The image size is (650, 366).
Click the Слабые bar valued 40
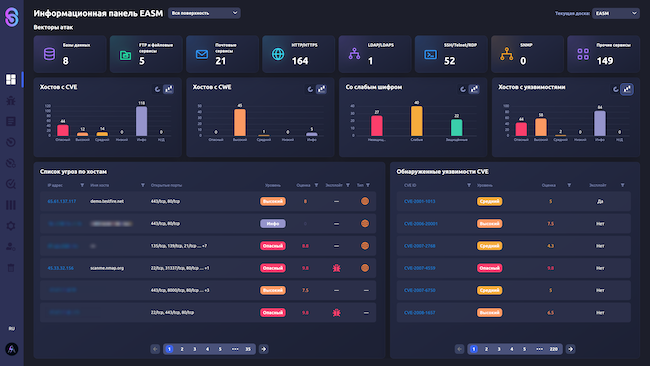(417, 121)
